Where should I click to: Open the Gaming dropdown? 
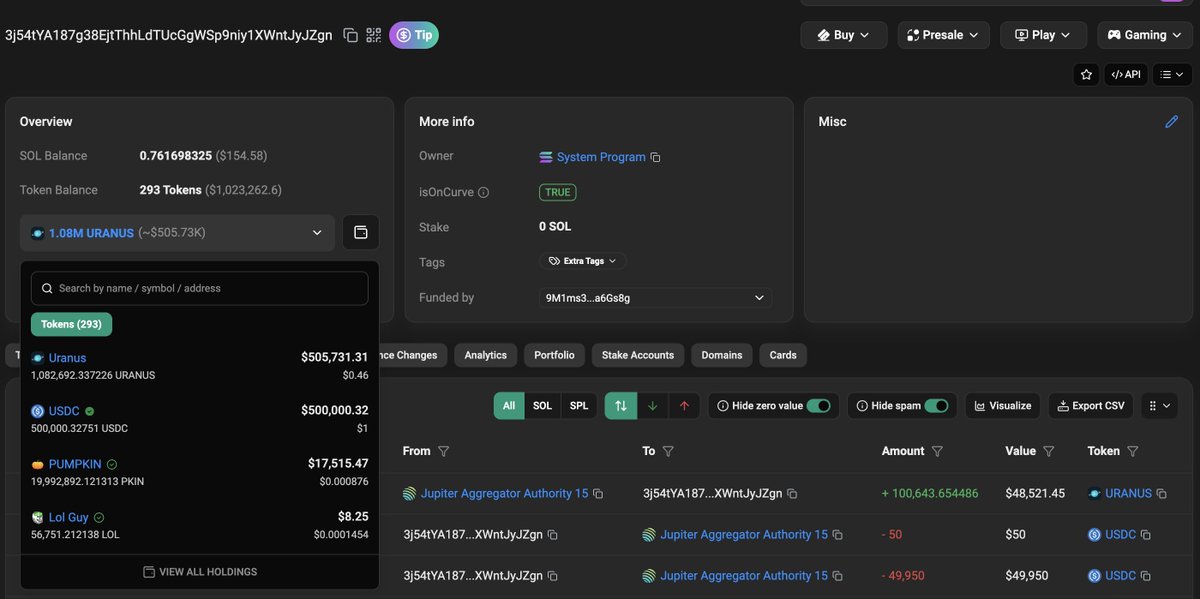[1145, 35]
